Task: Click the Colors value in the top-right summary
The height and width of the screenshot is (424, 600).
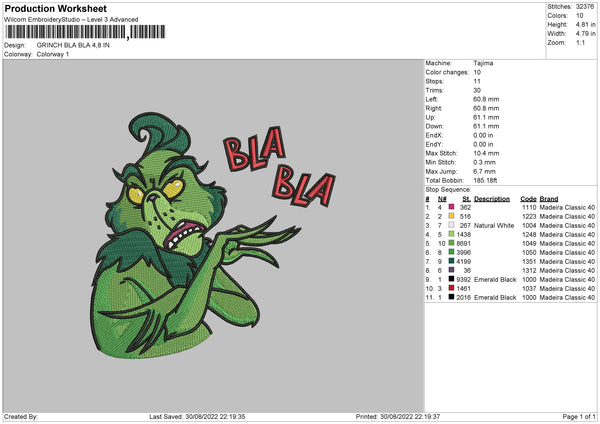Action: pos(580,16)
